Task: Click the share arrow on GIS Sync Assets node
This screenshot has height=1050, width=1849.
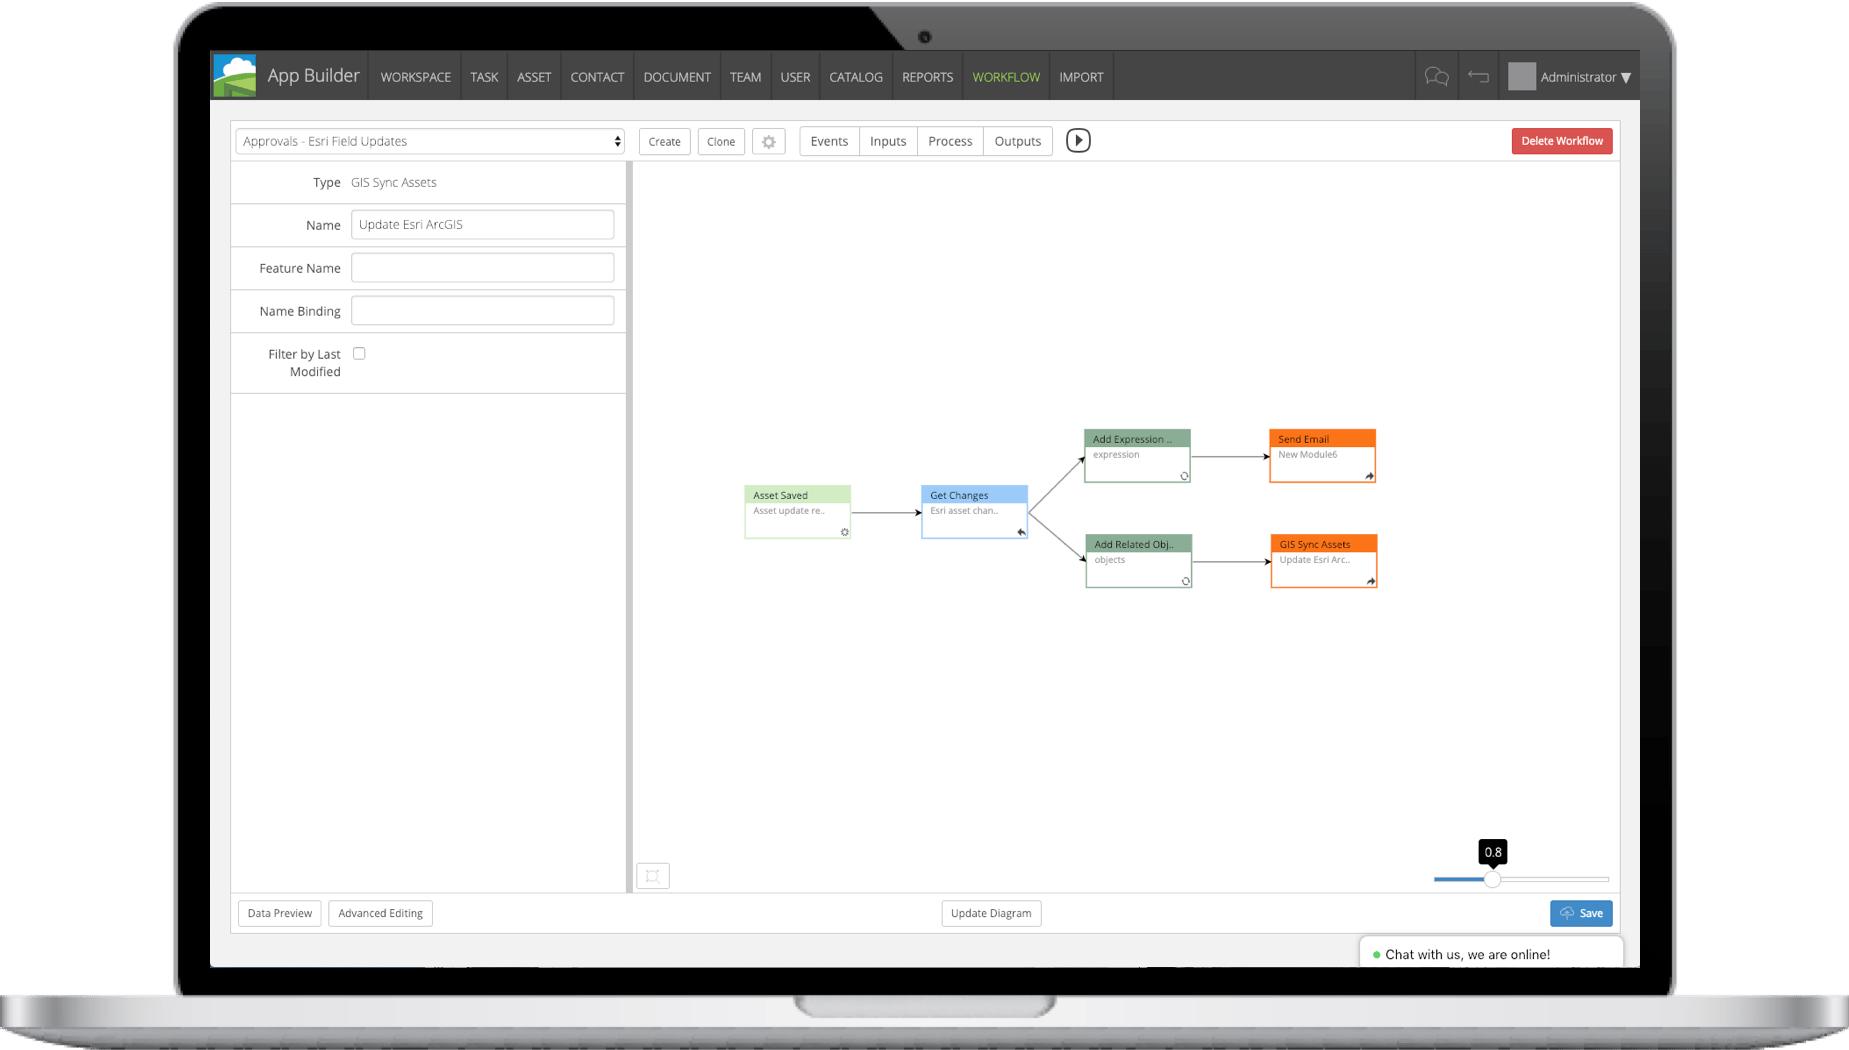Action: click(x=1370, y=582)
